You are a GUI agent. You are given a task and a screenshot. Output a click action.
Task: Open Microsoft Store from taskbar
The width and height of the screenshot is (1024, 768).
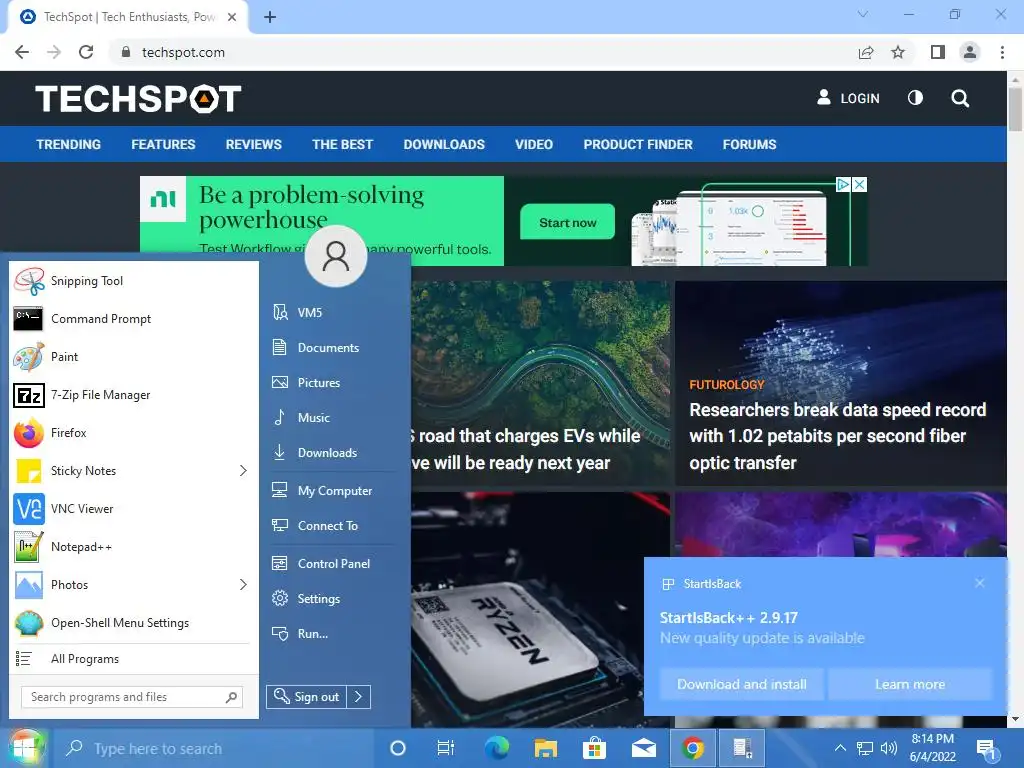(x=594, y=748)
